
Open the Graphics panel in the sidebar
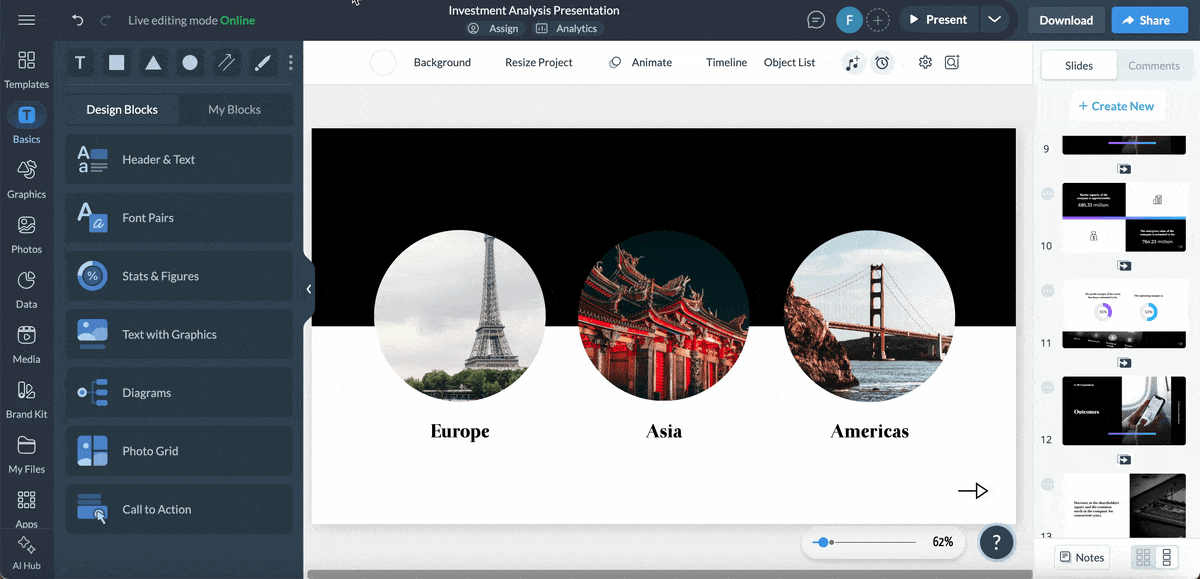pyautogui.click(x=26, y=180)
